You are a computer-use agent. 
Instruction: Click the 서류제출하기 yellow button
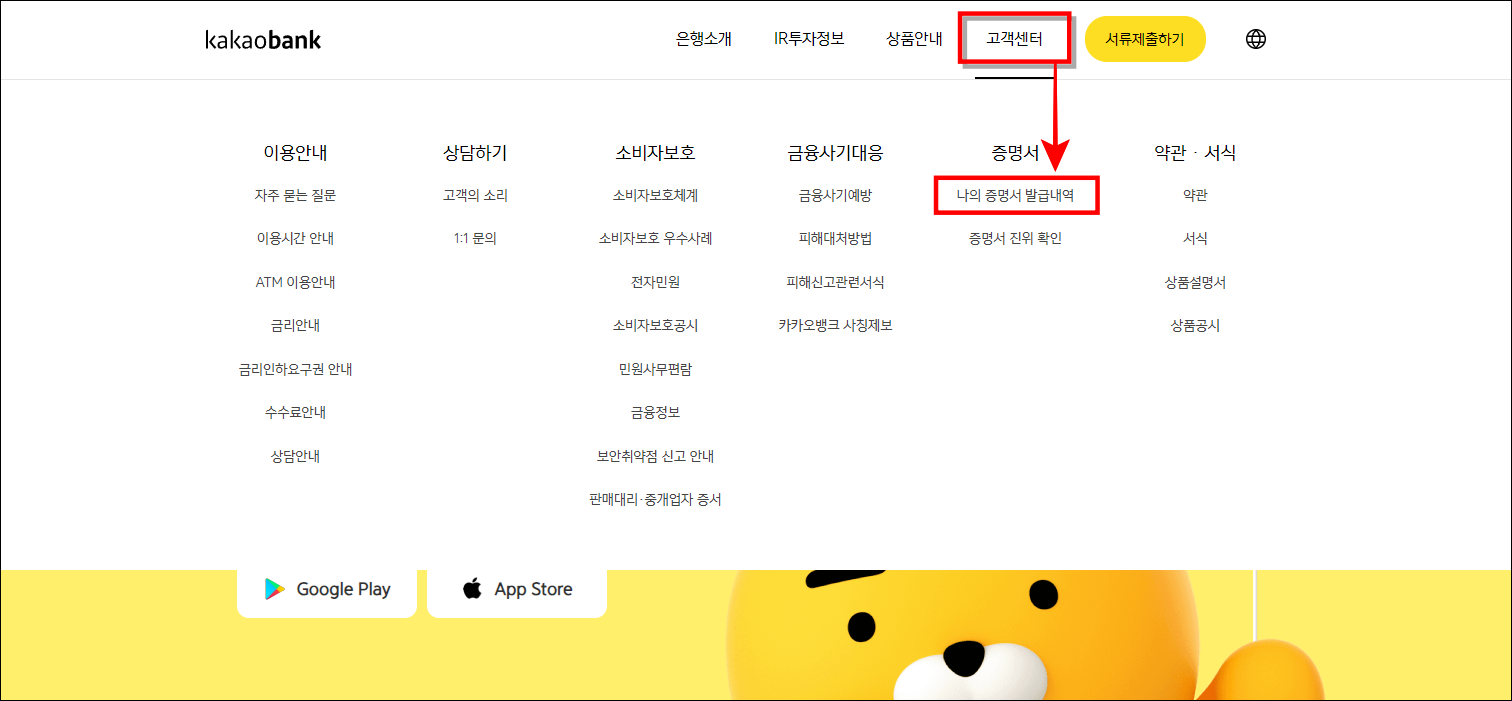(x=1145, y=39)
